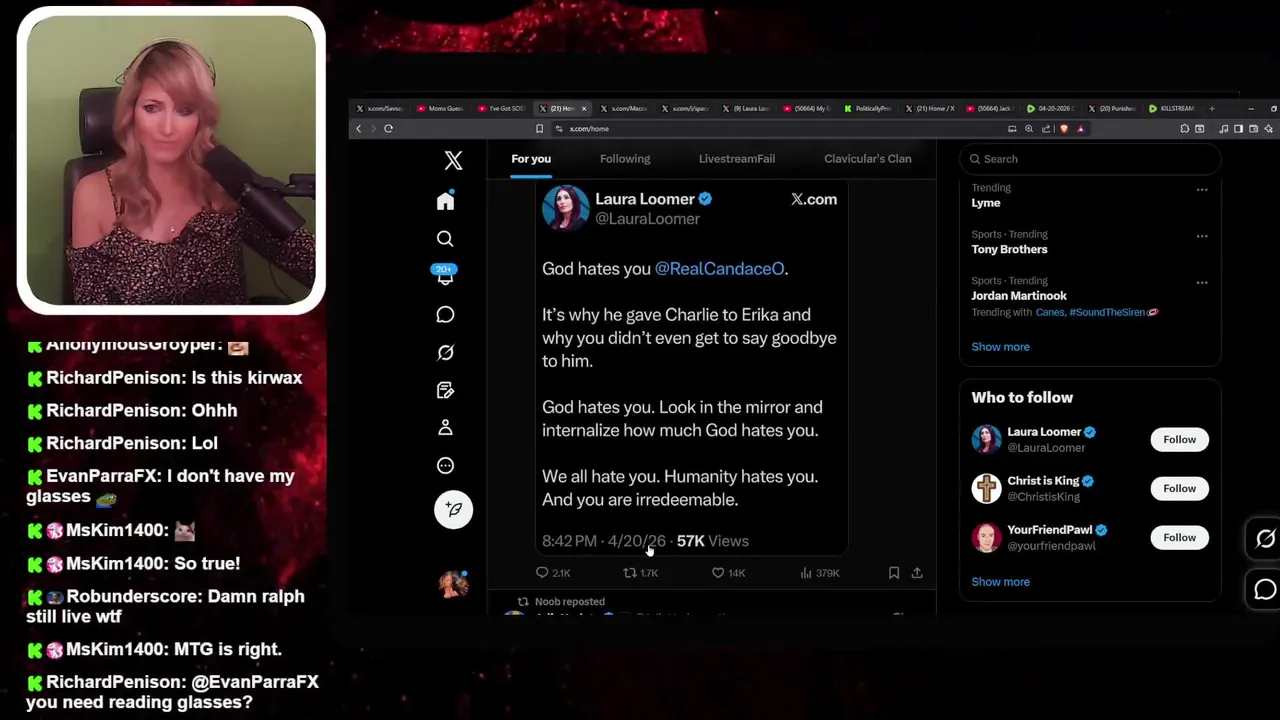The height and width of the screenshot is (720, 1280).
Task: Click the white compose Post button
Action: click(x=453, y=509)
